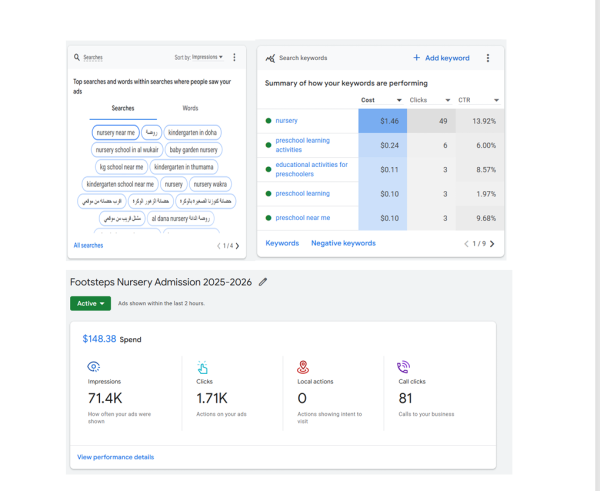
Task: Select the baby garden nursery chip
Action: [x=194, y=150]
